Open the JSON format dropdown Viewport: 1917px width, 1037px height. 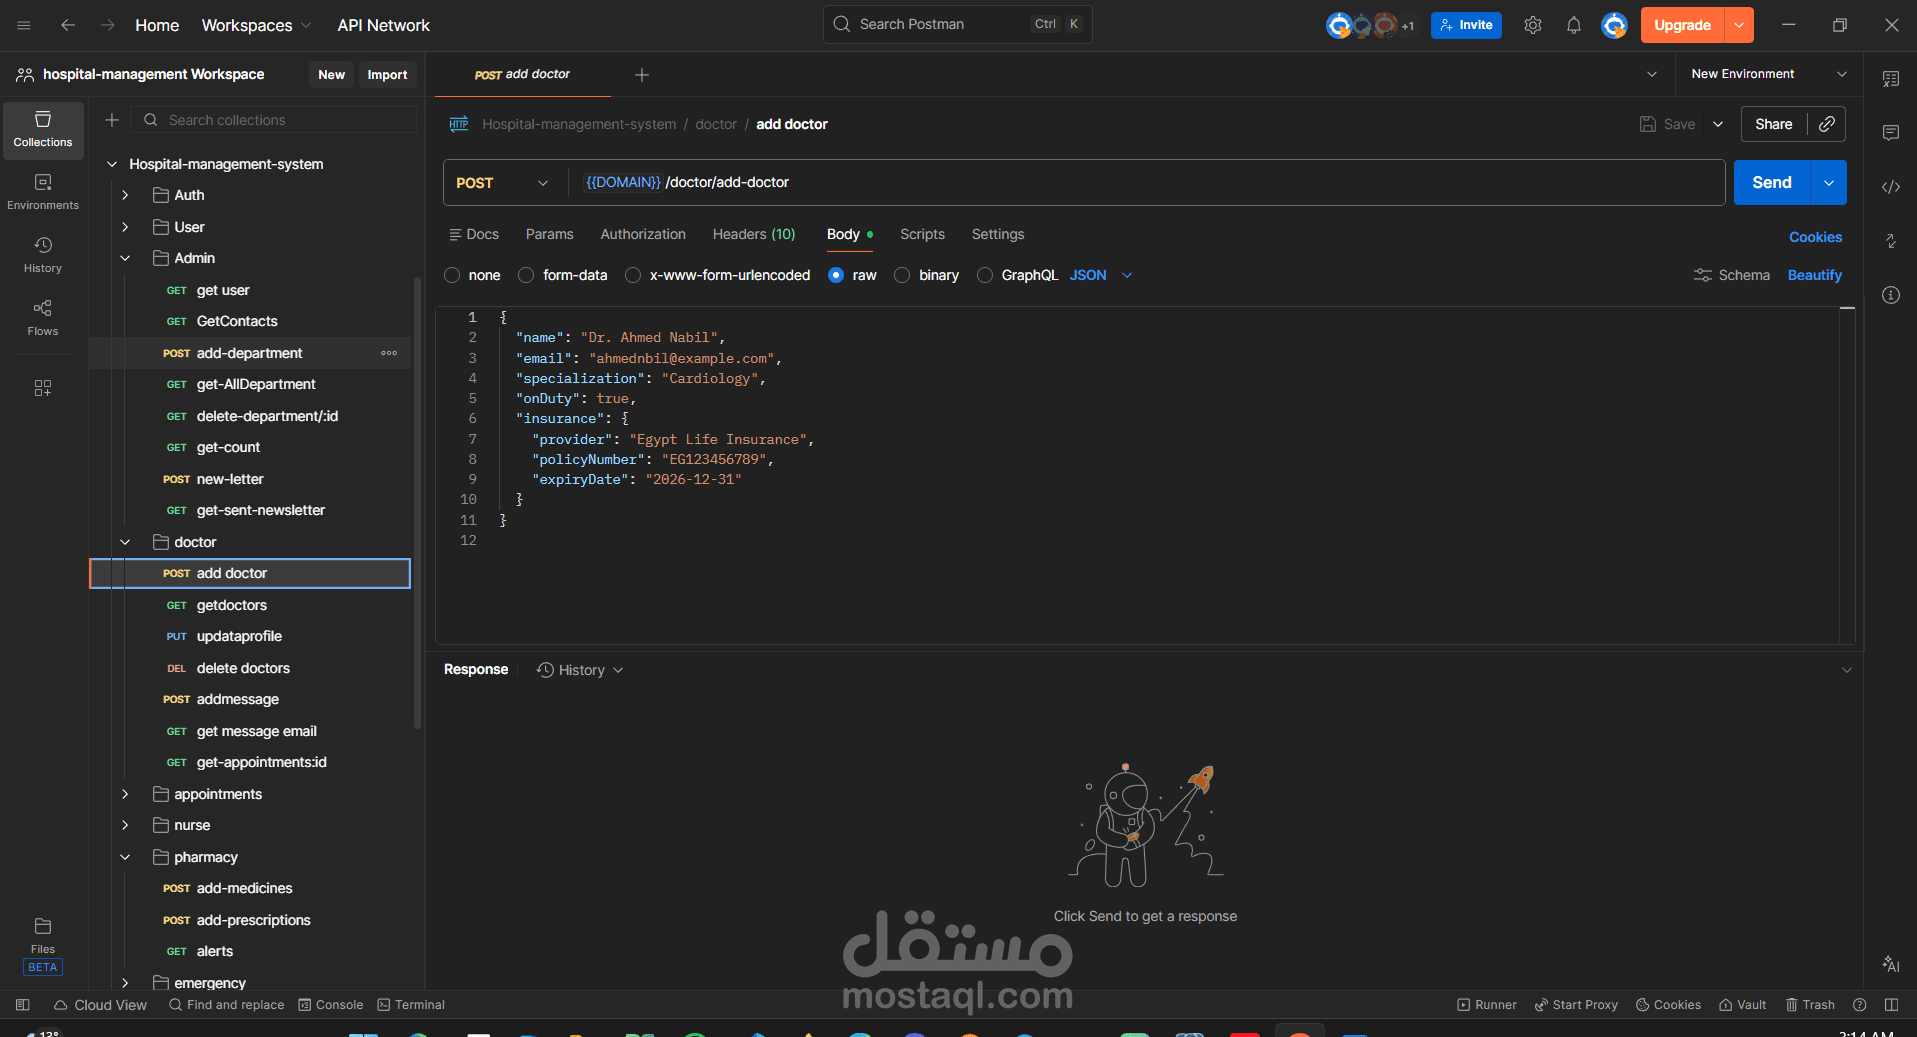pyautogui.click(x=1100, y=275)
